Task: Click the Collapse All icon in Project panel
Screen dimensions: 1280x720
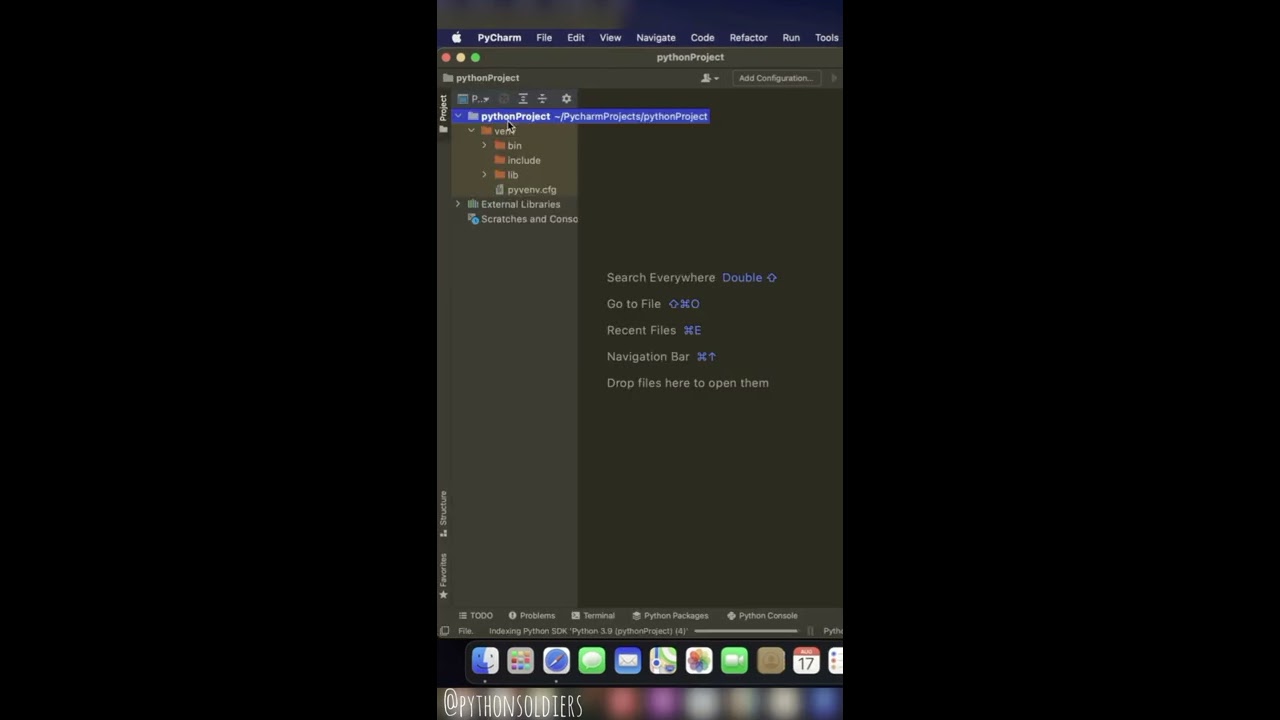Action: point(542,99)
